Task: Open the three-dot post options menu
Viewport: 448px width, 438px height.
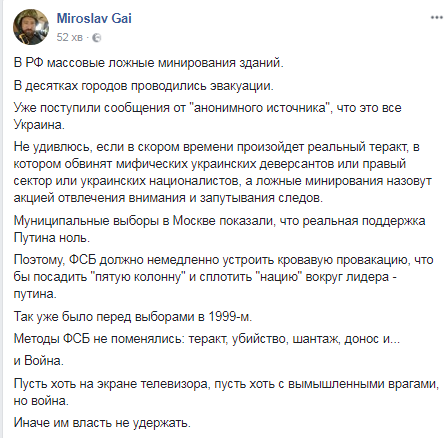Action: point(437,17)
